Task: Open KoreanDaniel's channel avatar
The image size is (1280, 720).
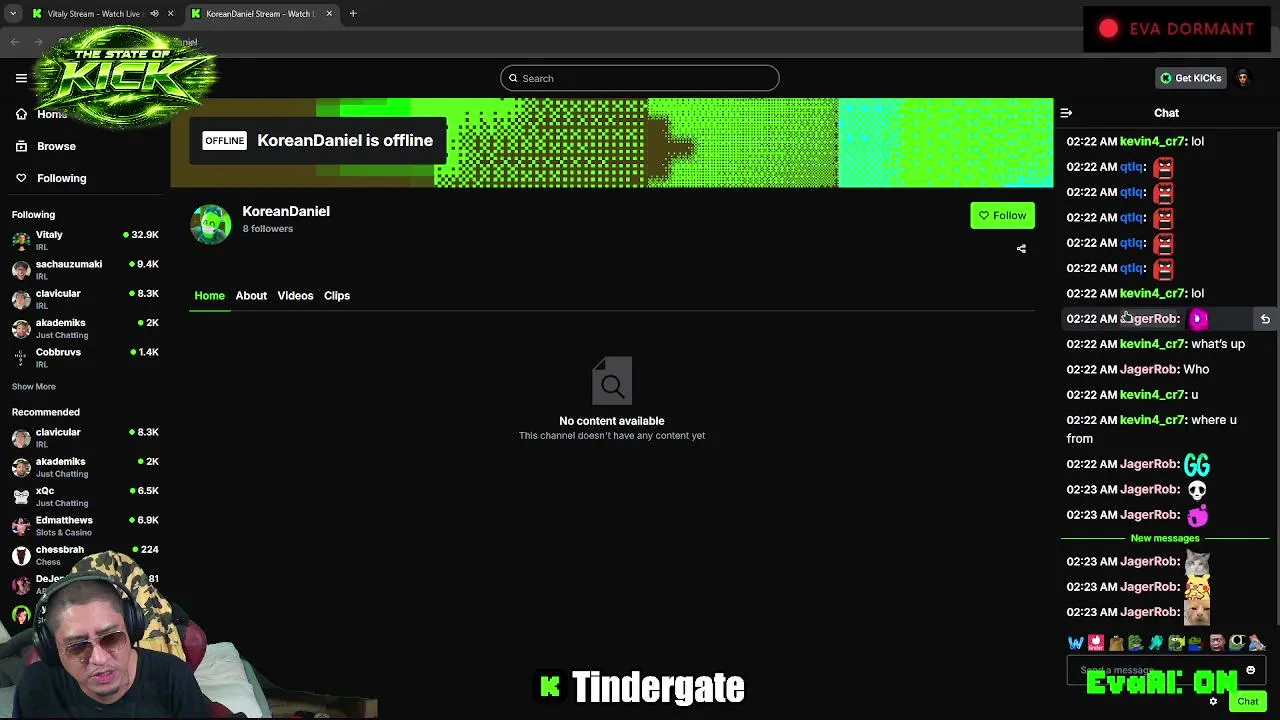Action: 211,224
